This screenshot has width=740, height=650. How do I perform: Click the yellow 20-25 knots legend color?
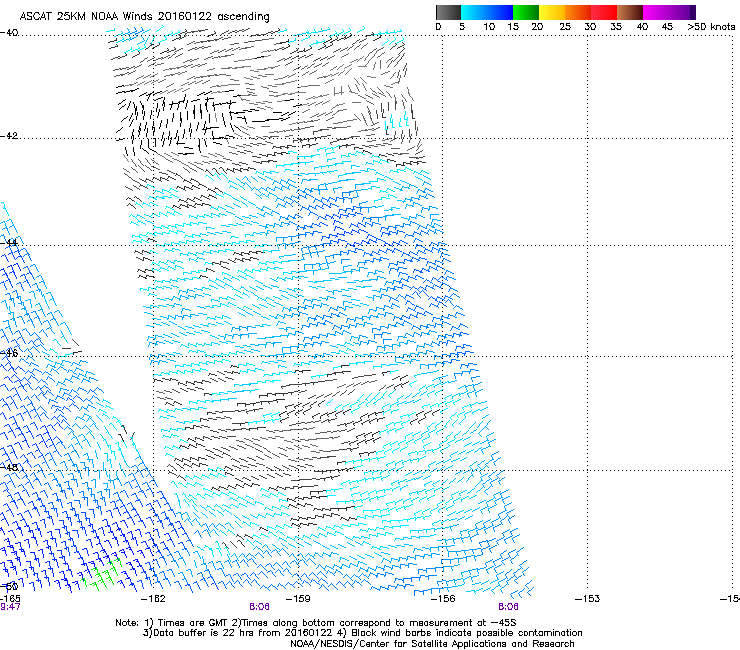552,12
